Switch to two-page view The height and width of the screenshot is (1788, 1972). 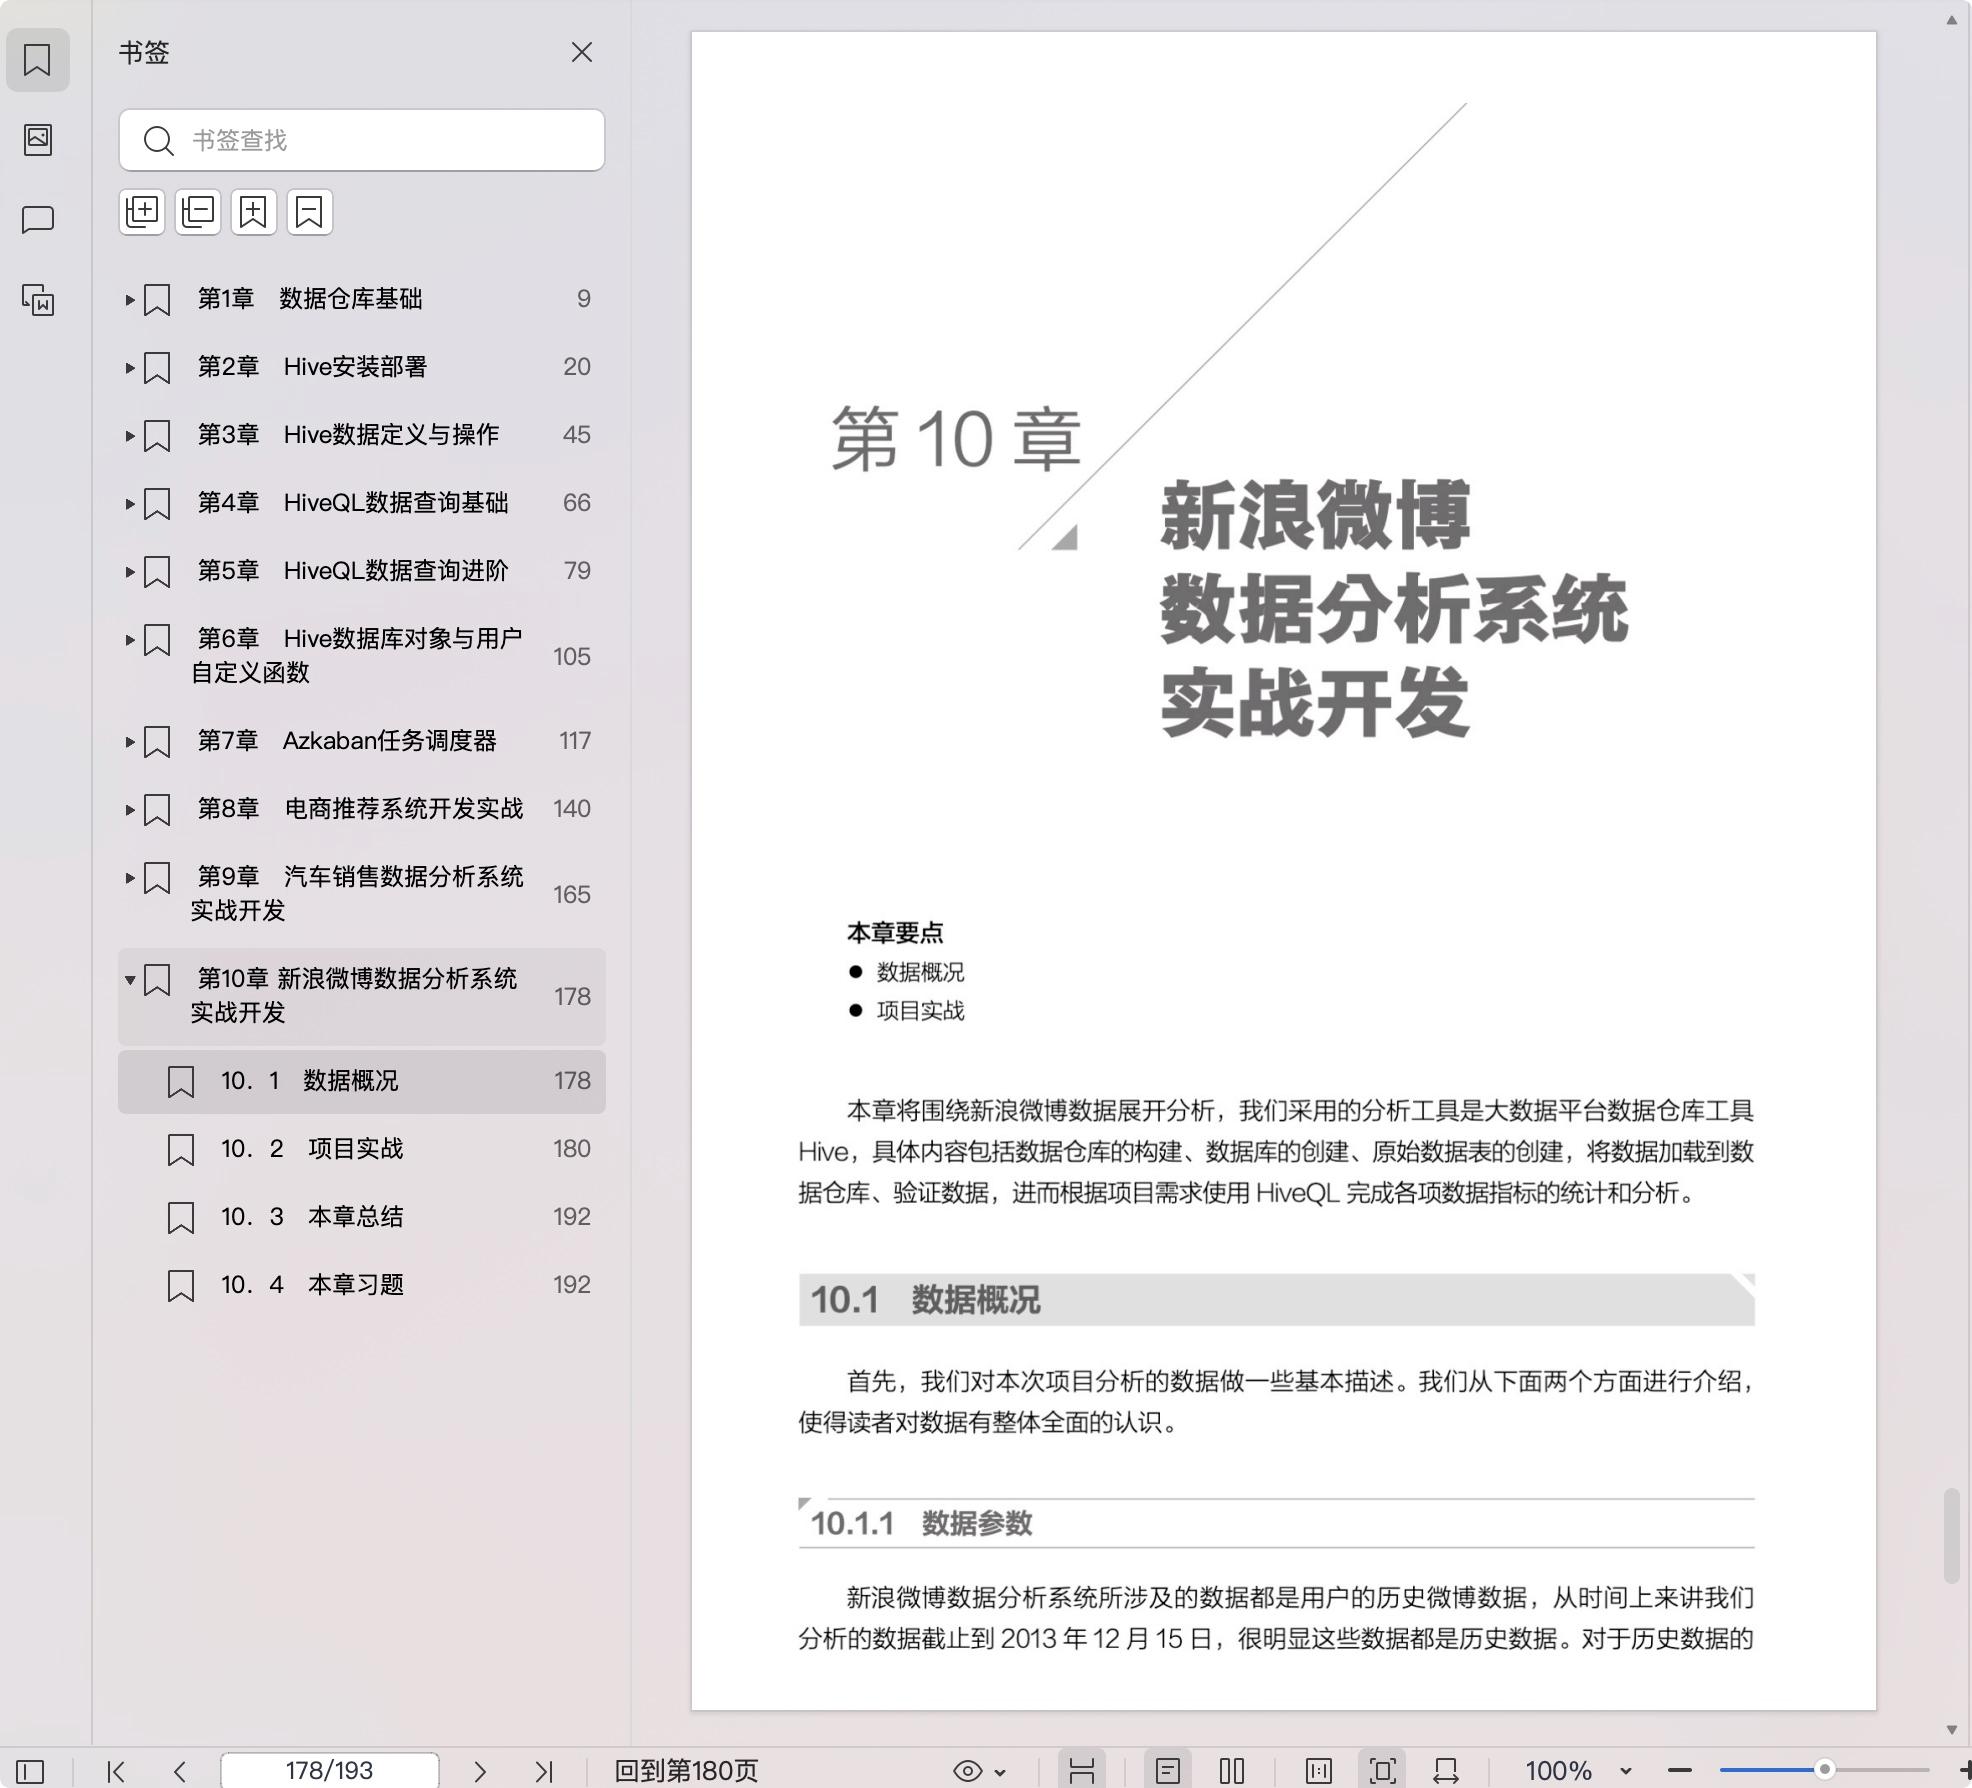(x=1232, y=1771)
